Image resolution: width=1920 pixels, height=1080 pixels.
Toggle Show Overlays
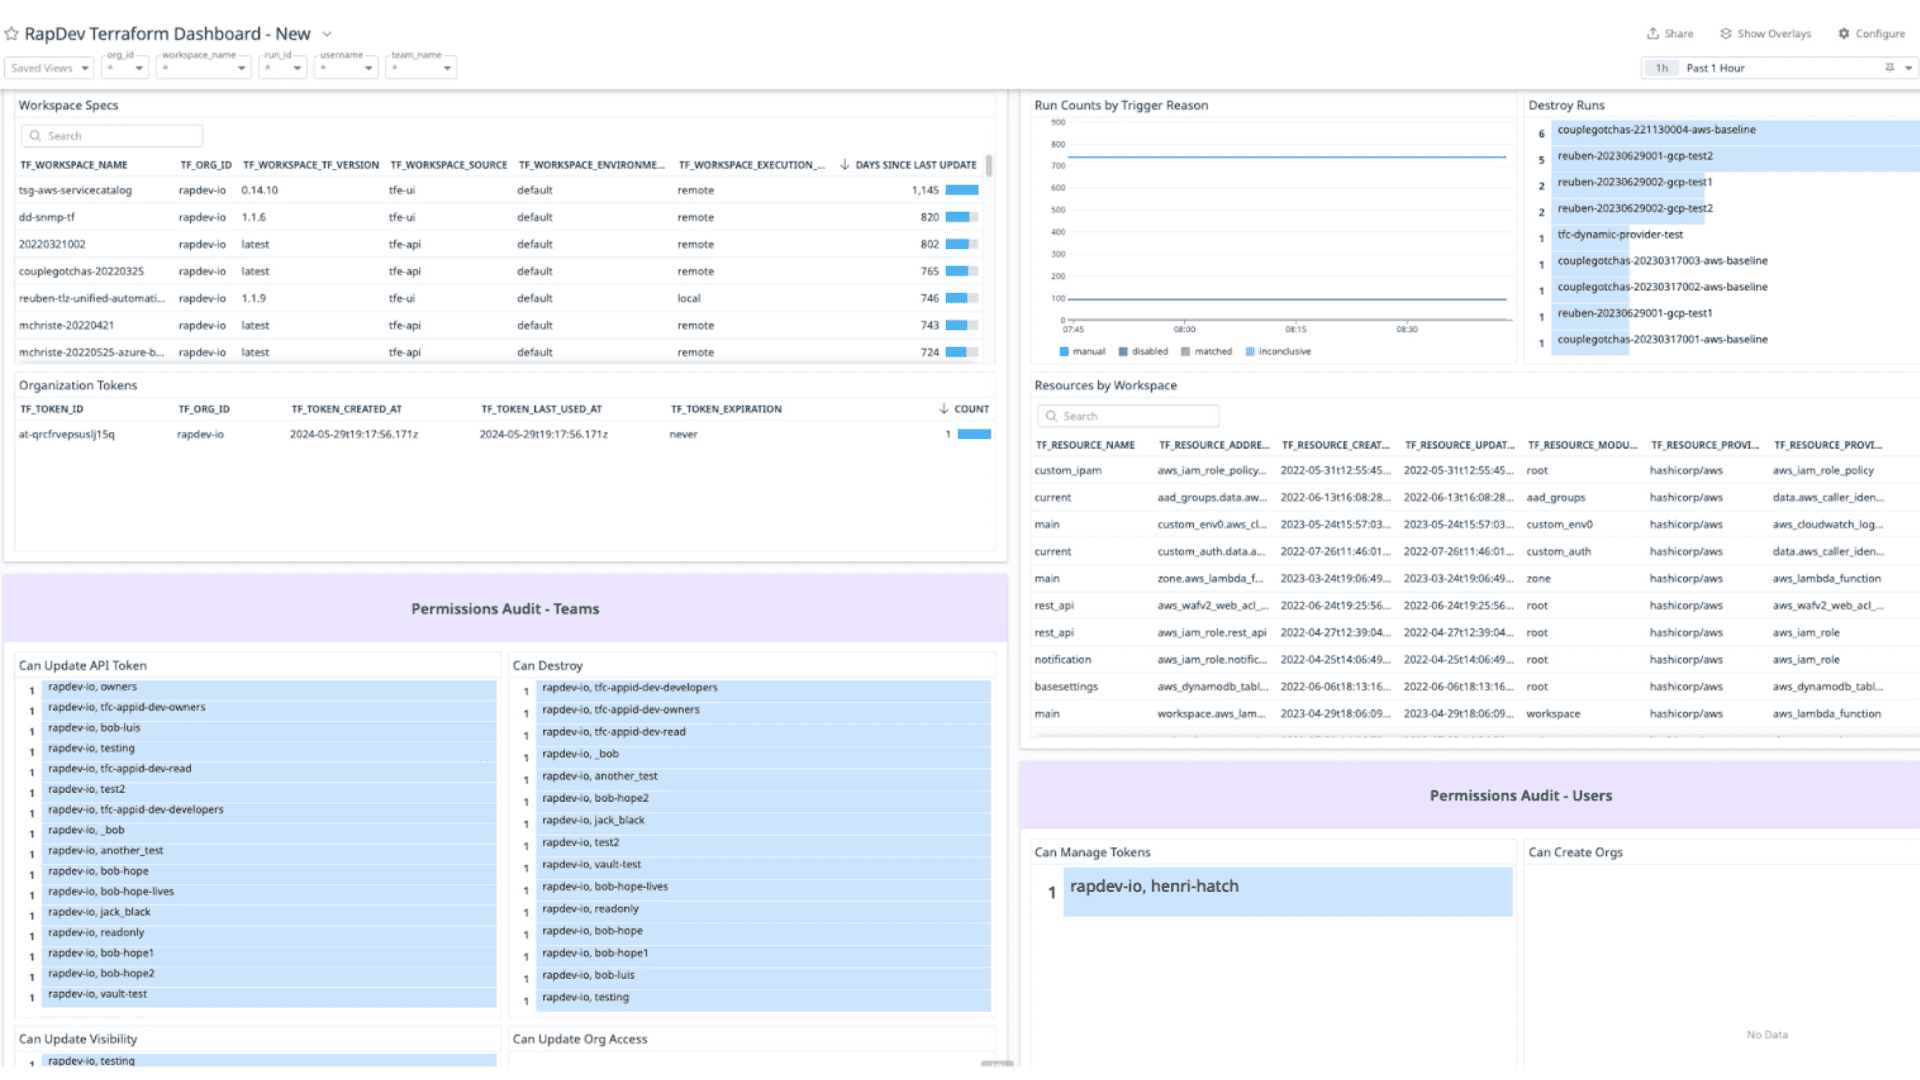pyautogui.click(x=1765, y=34)
